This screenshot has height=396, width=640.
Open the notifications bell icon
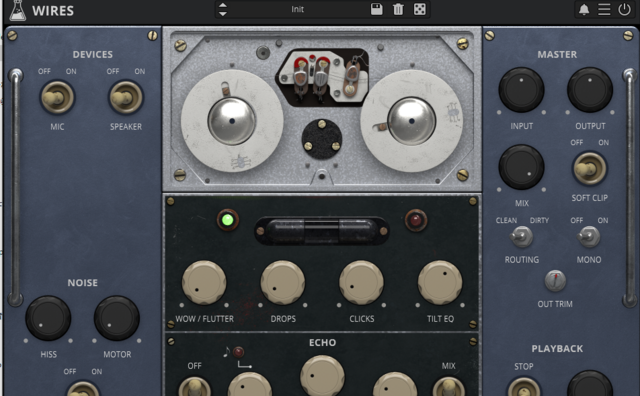click(x=584, y=9)
